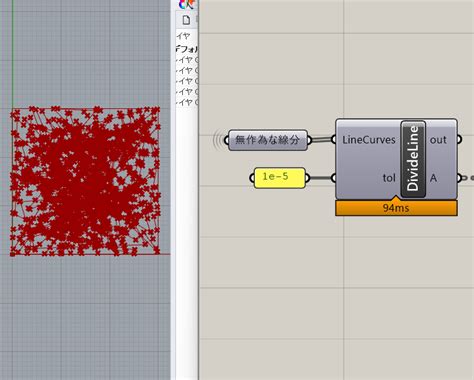Click the tol input of DivideLine
The height and width of the screenshot is (380, 474).
pyautogui.click(x=389, y=178)
